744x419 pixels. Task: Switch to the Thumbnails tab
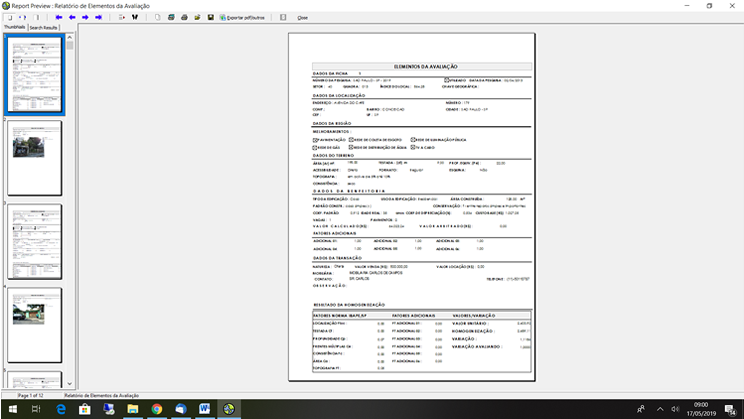[14, 28]
